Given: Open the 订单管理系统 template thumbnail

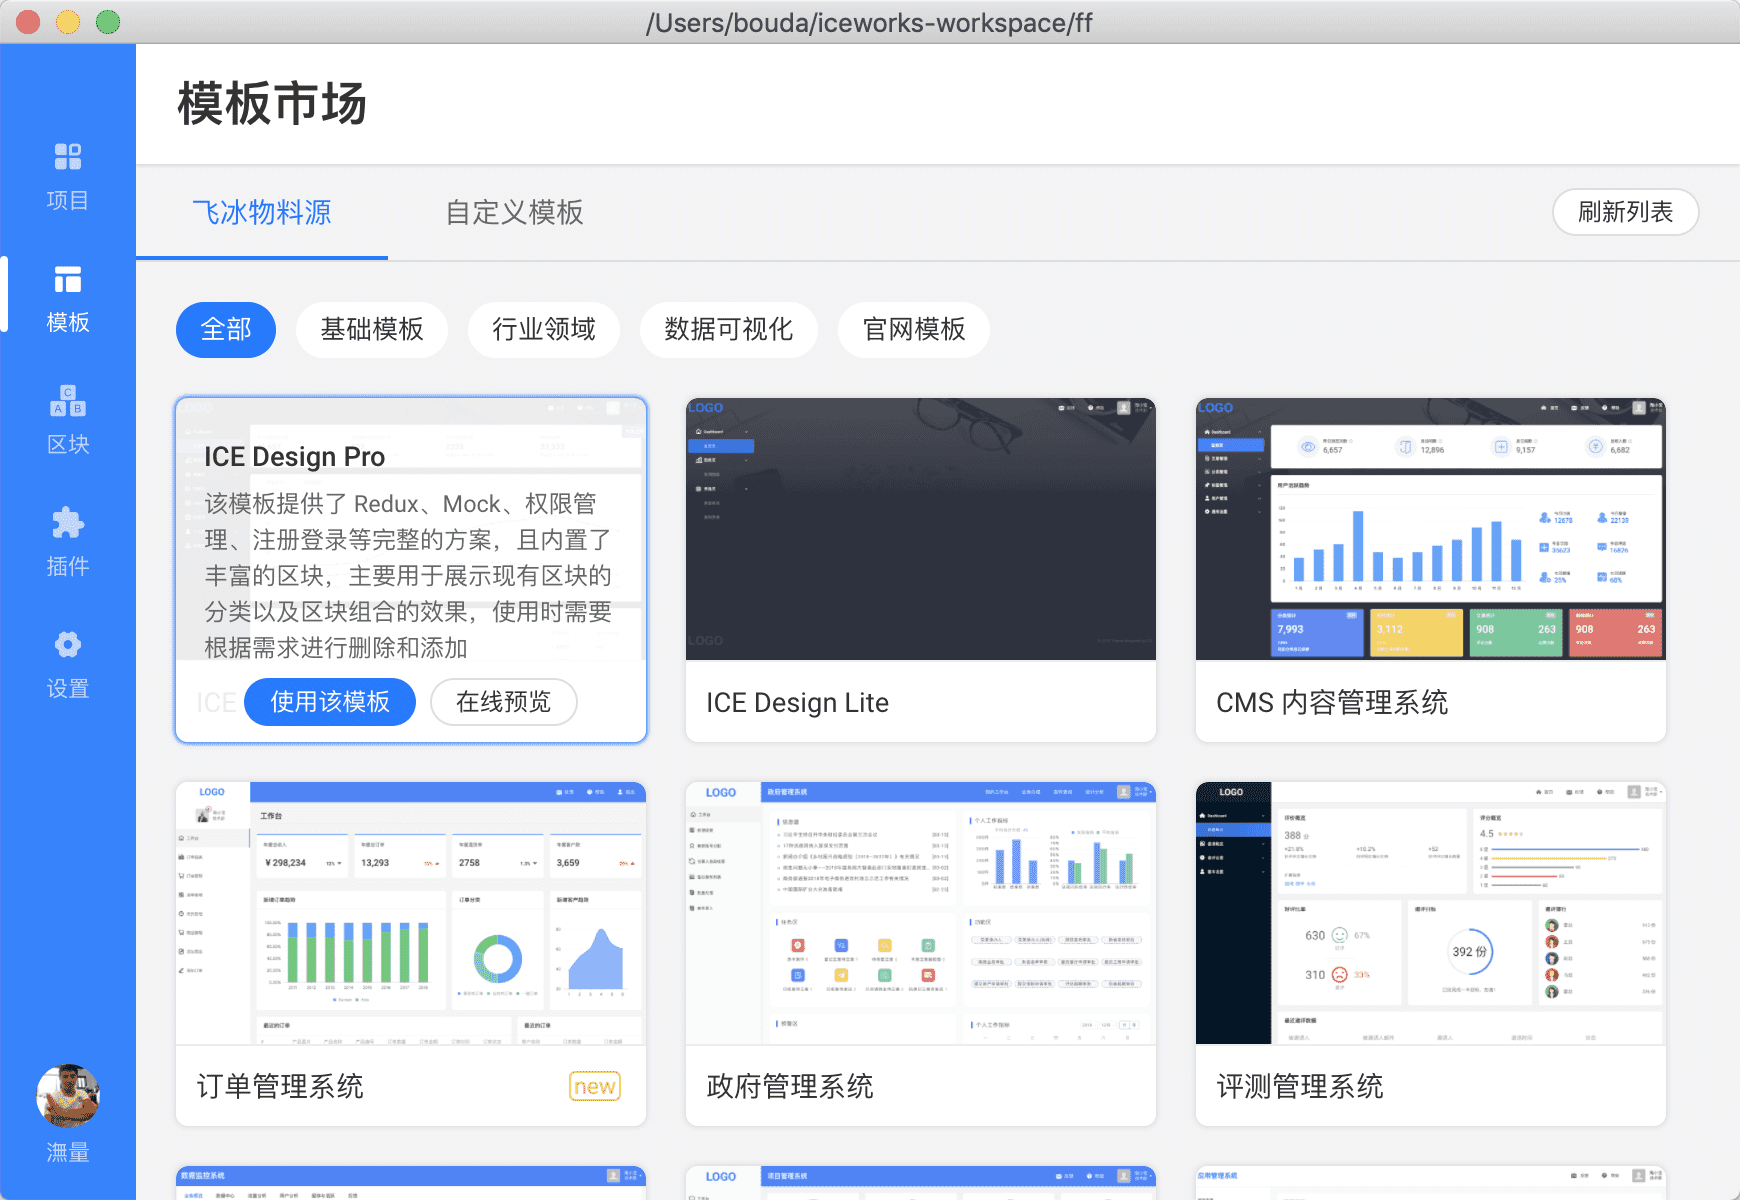Looking at the screenshot, I should click(x=411, y=913).
